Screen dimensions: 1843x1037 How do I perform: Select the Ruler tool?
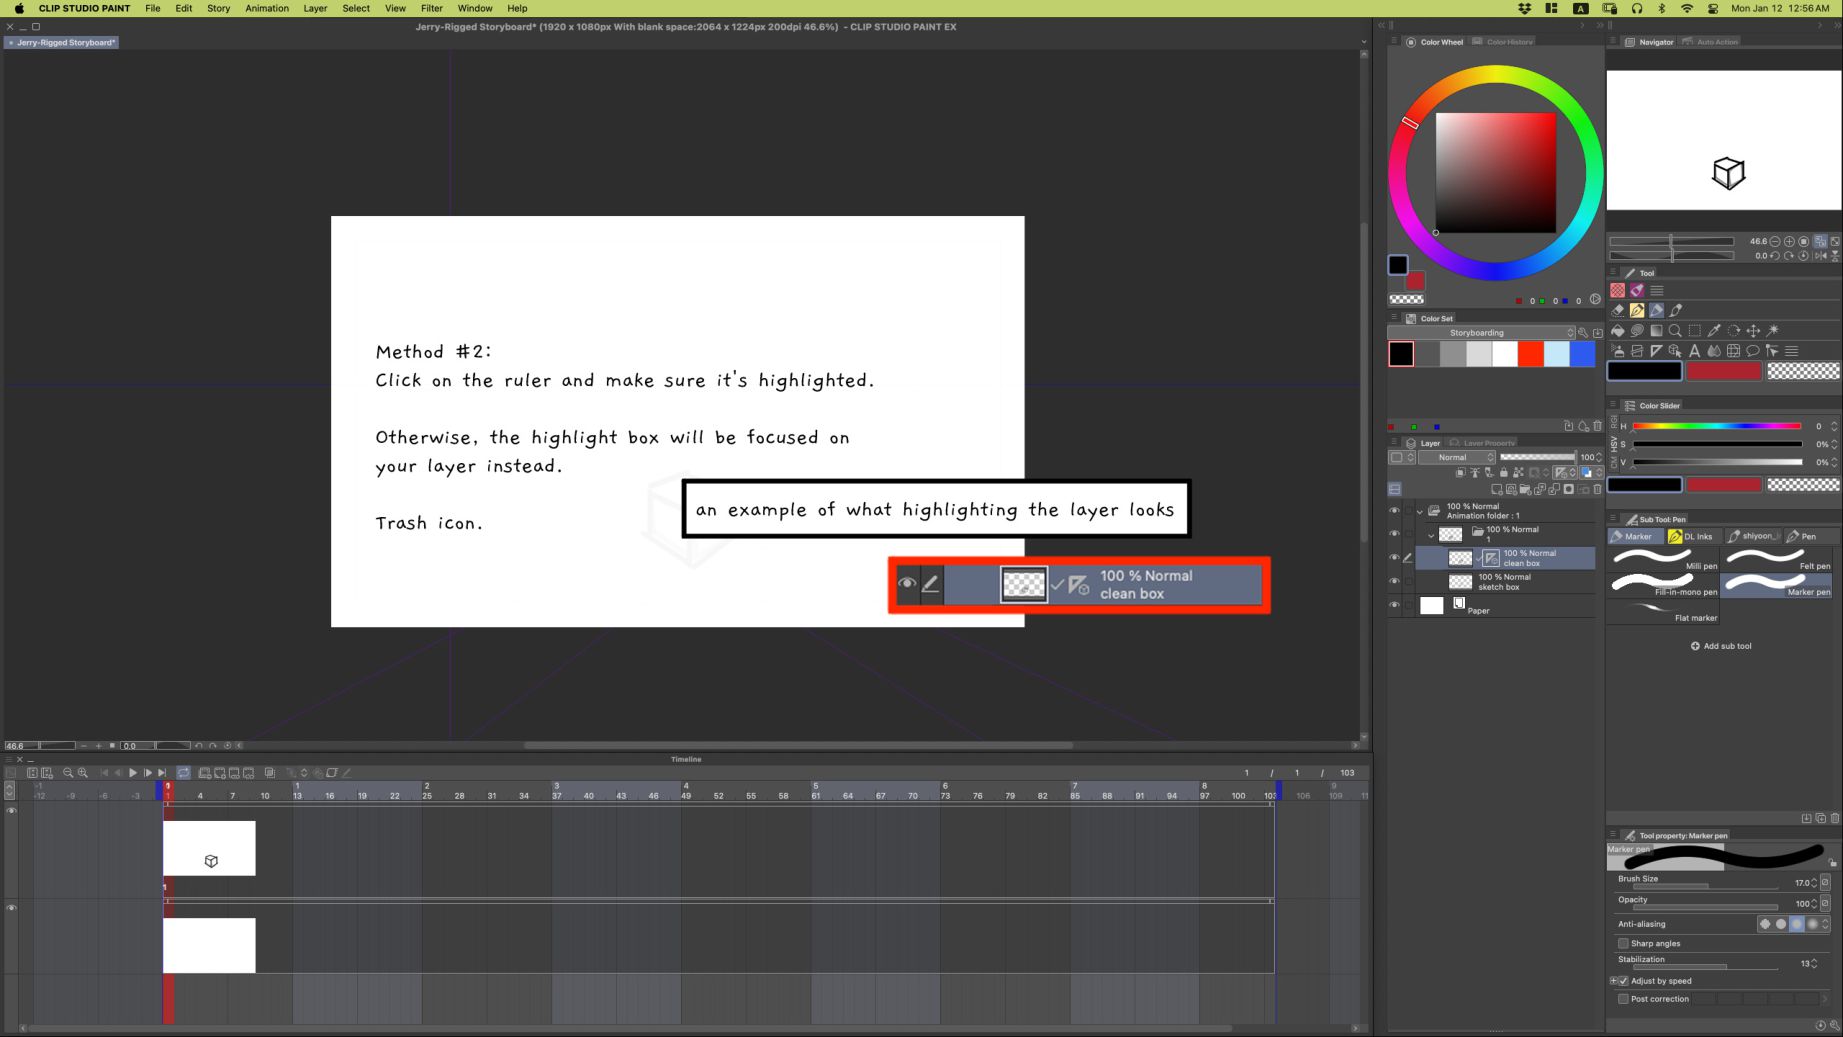pos(1656,351)
